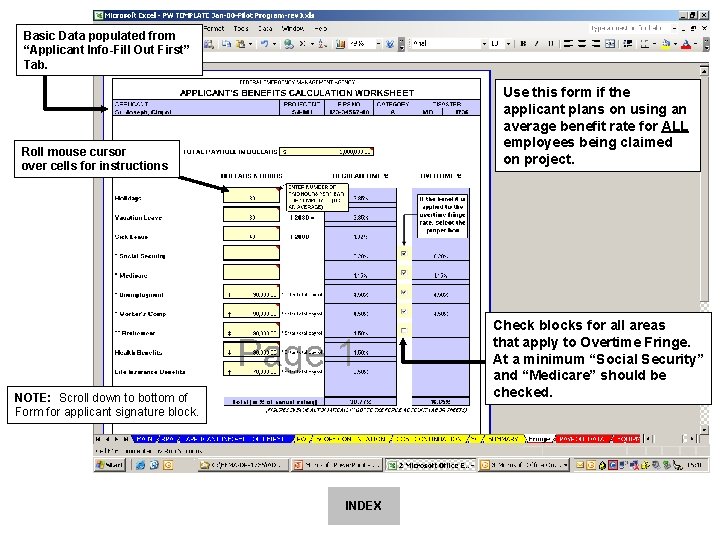Align cell text right

tap(596, 44)
